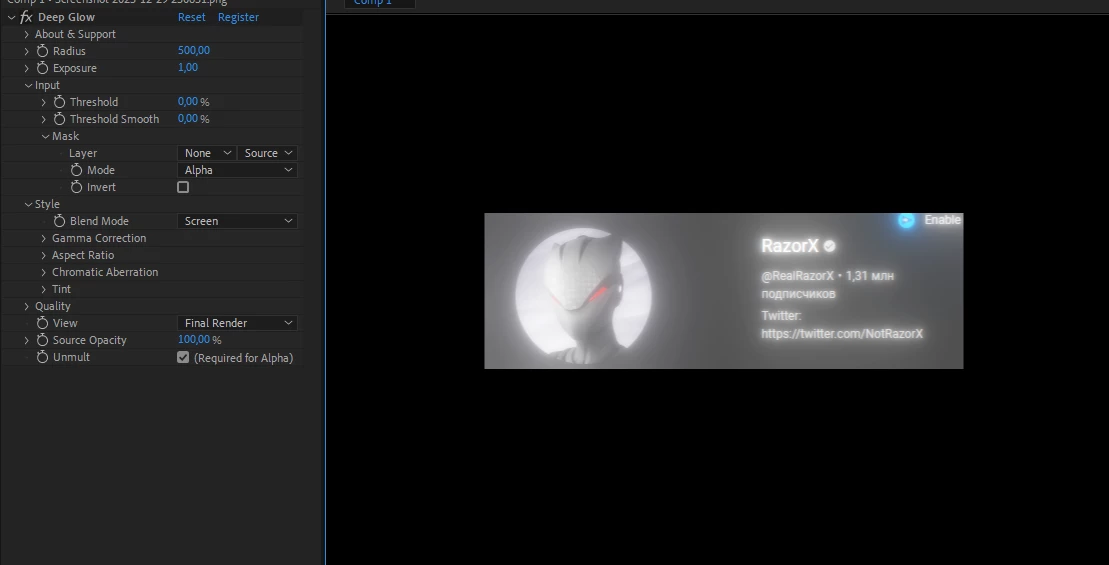Expand the Threshold property

point(44,102)
